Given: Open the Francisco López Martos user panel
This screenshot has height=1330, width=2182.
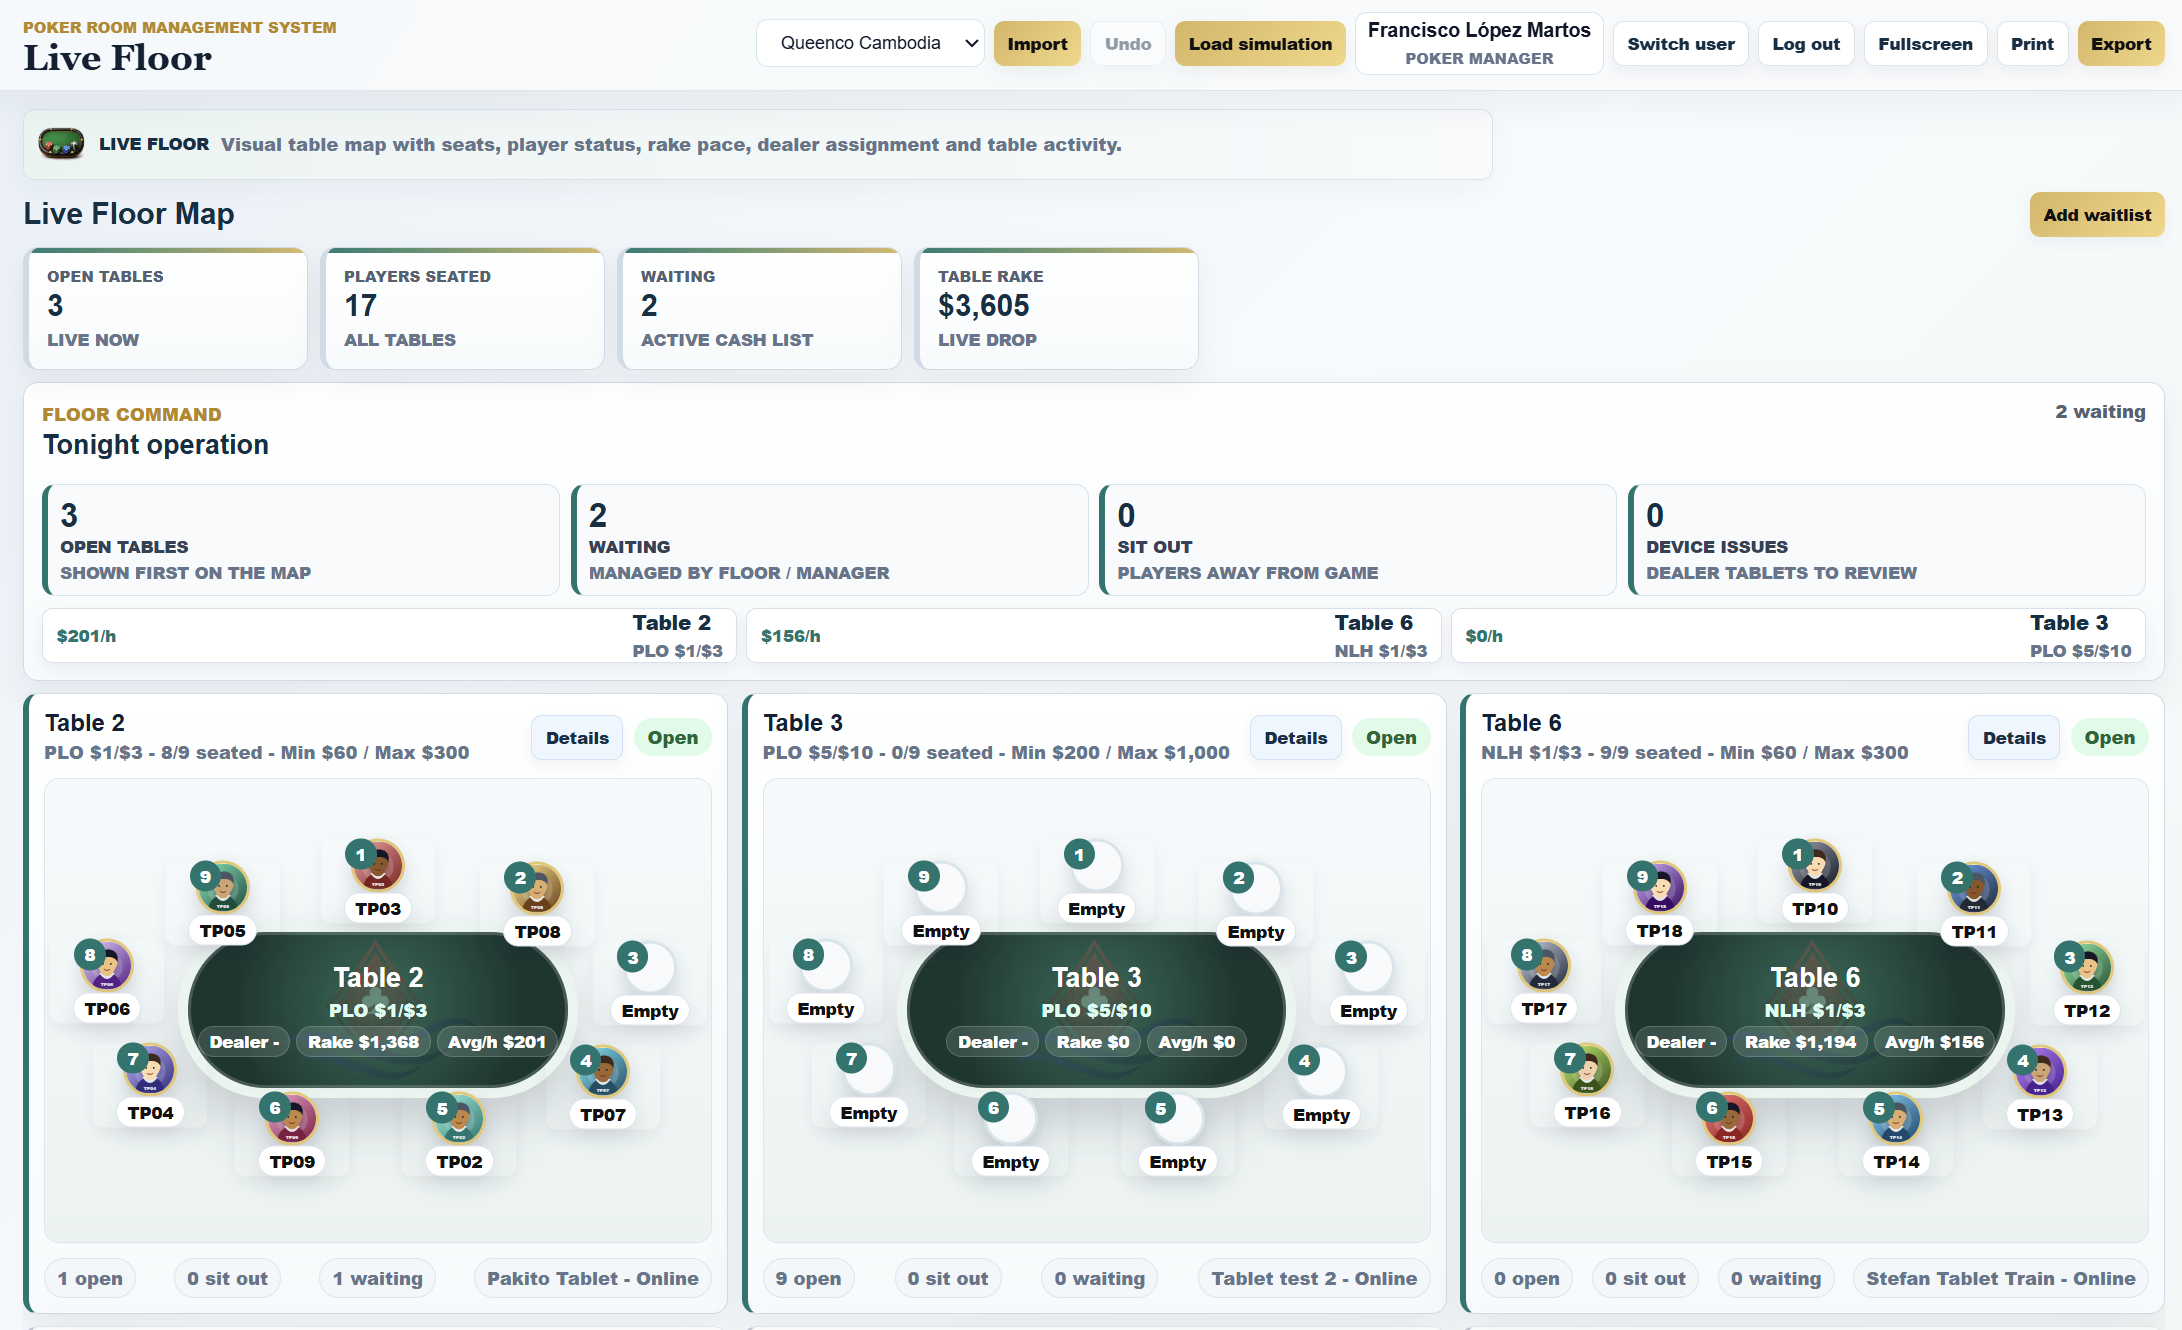Looking at the screenshot, I should pos(1479,43).
